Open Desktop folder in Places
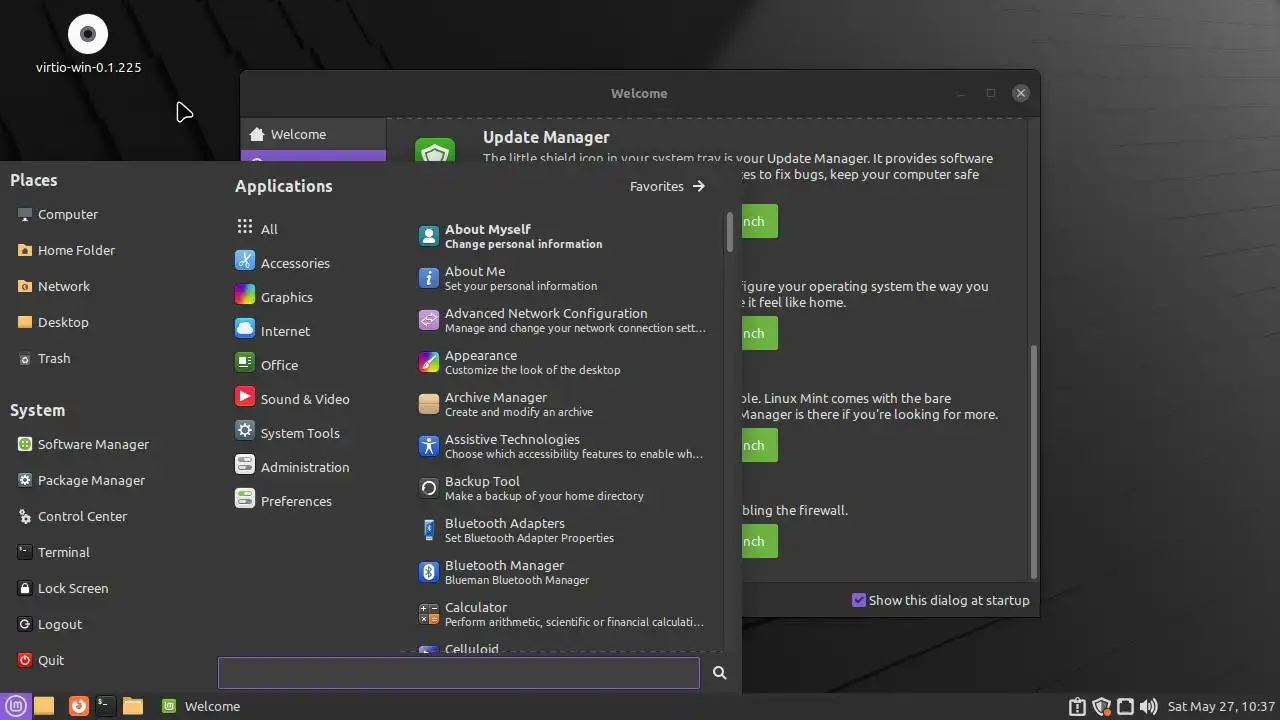 53,322
